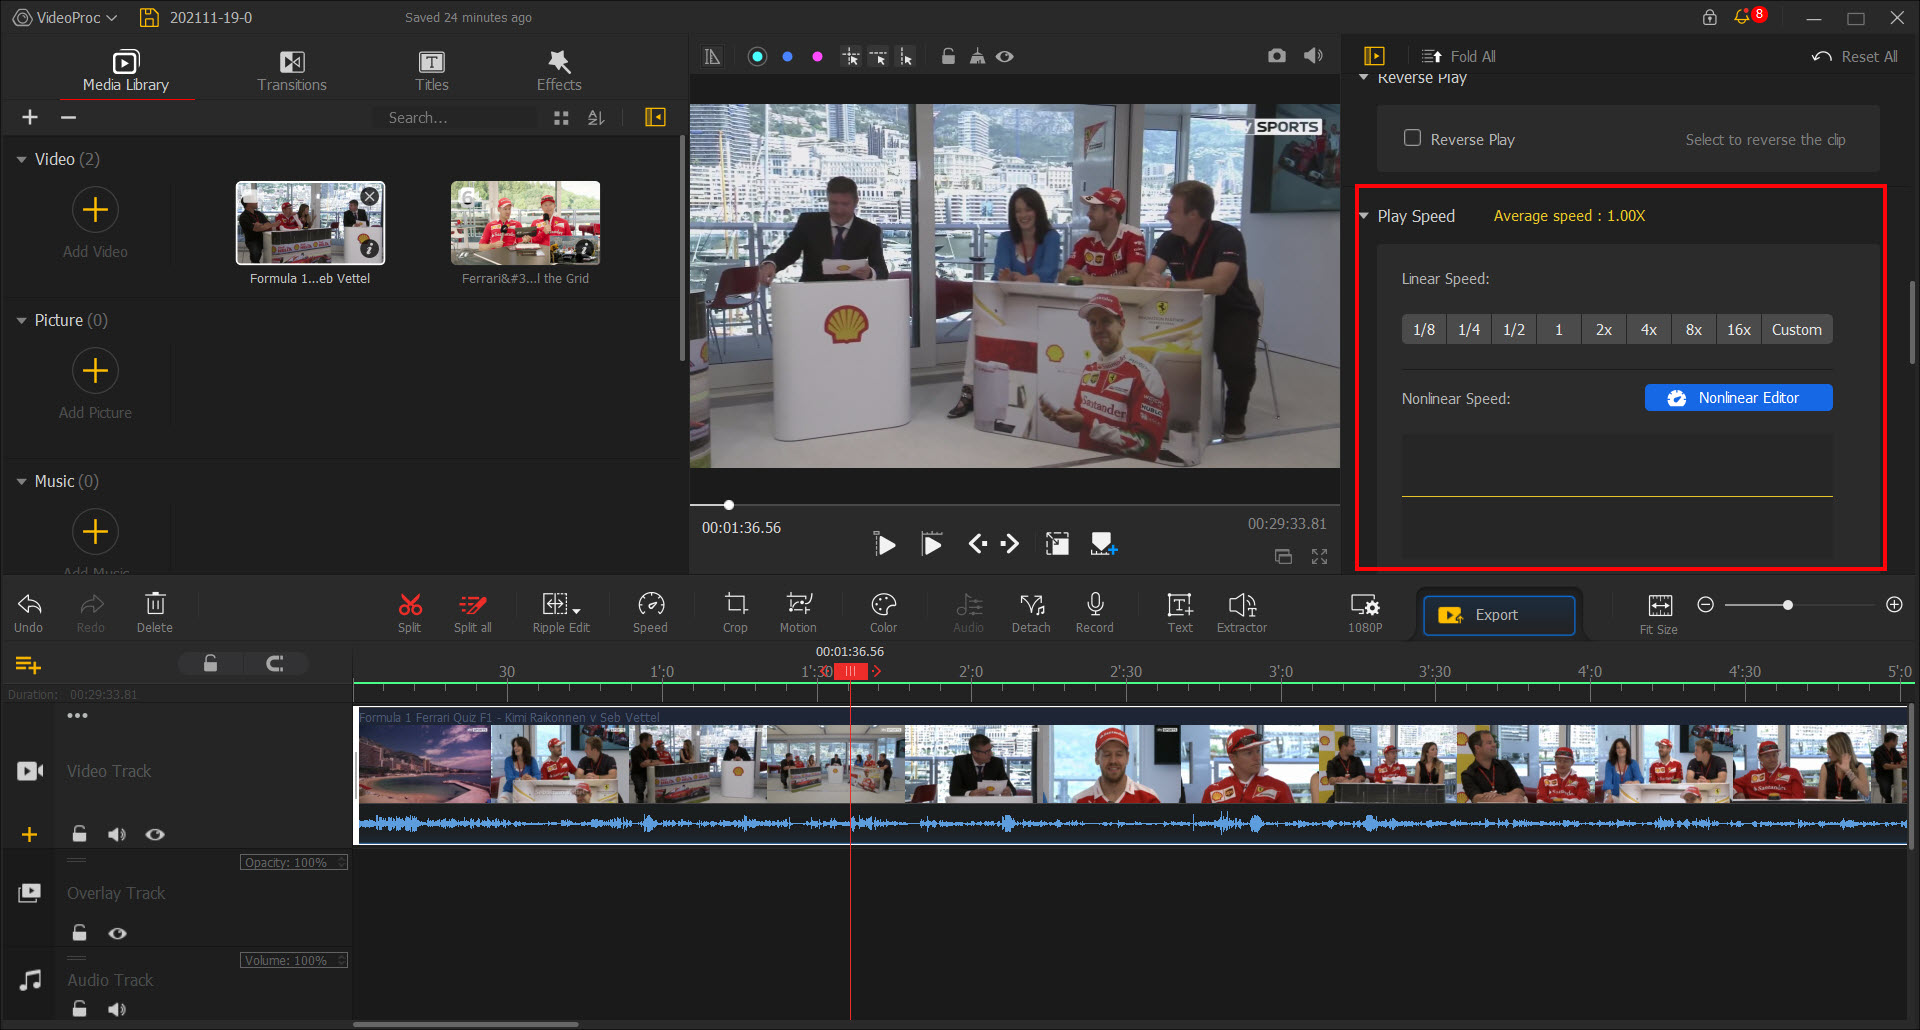The height and width of the screenshot is (1030, 1920).
Task: Collapse the Play Speed section
Action: click(1365, 215)
